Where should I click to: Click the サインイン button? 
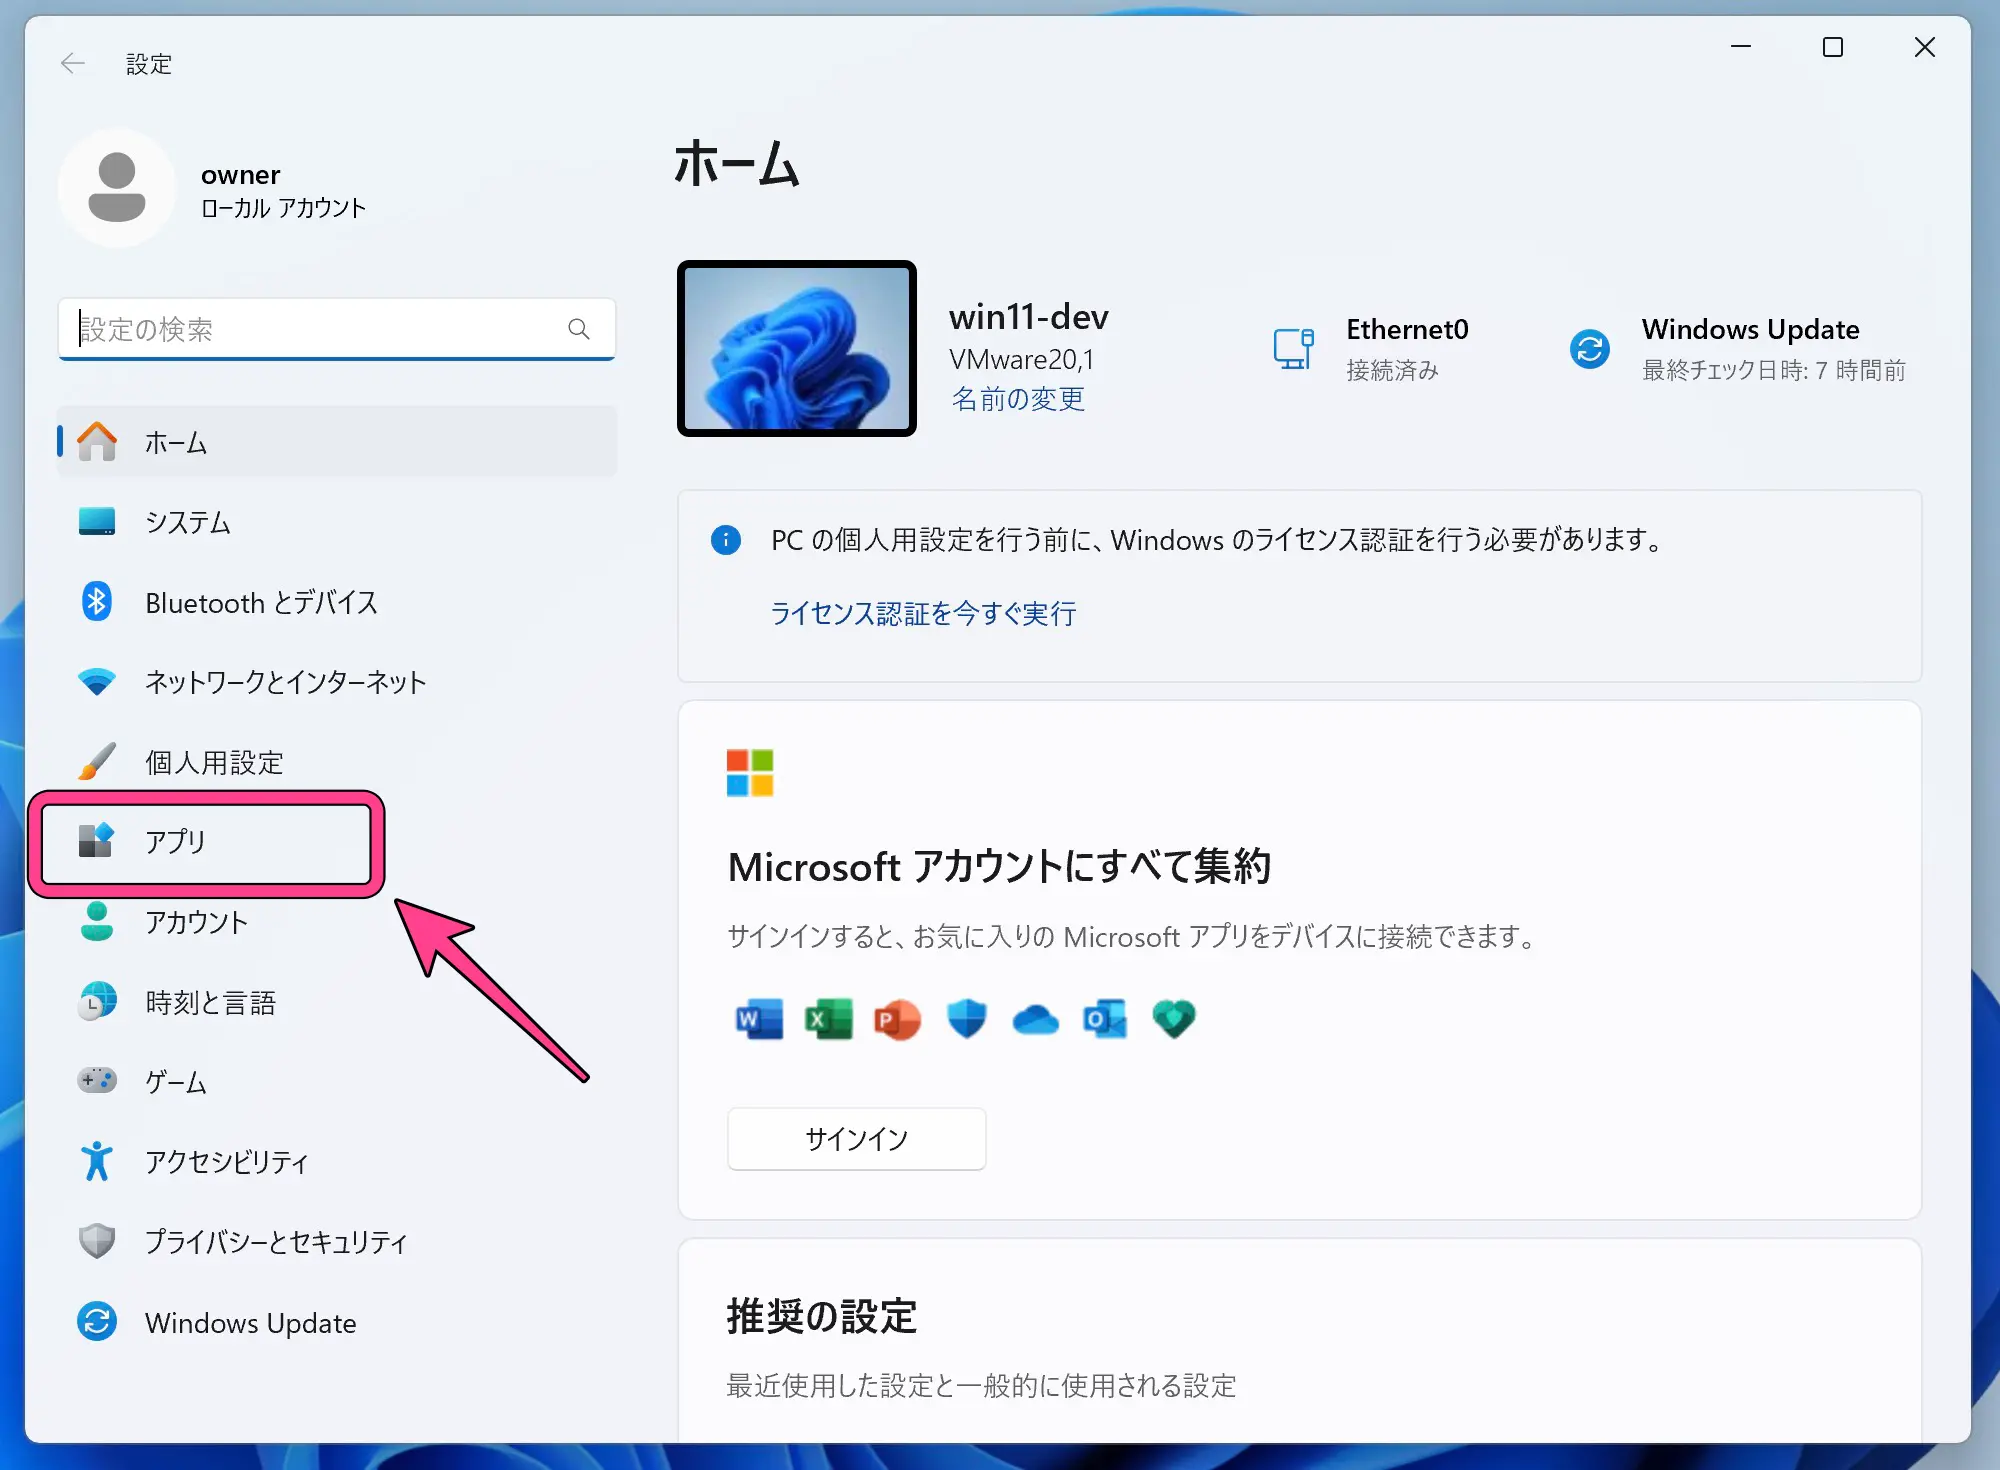click(x=856, y=1138)
